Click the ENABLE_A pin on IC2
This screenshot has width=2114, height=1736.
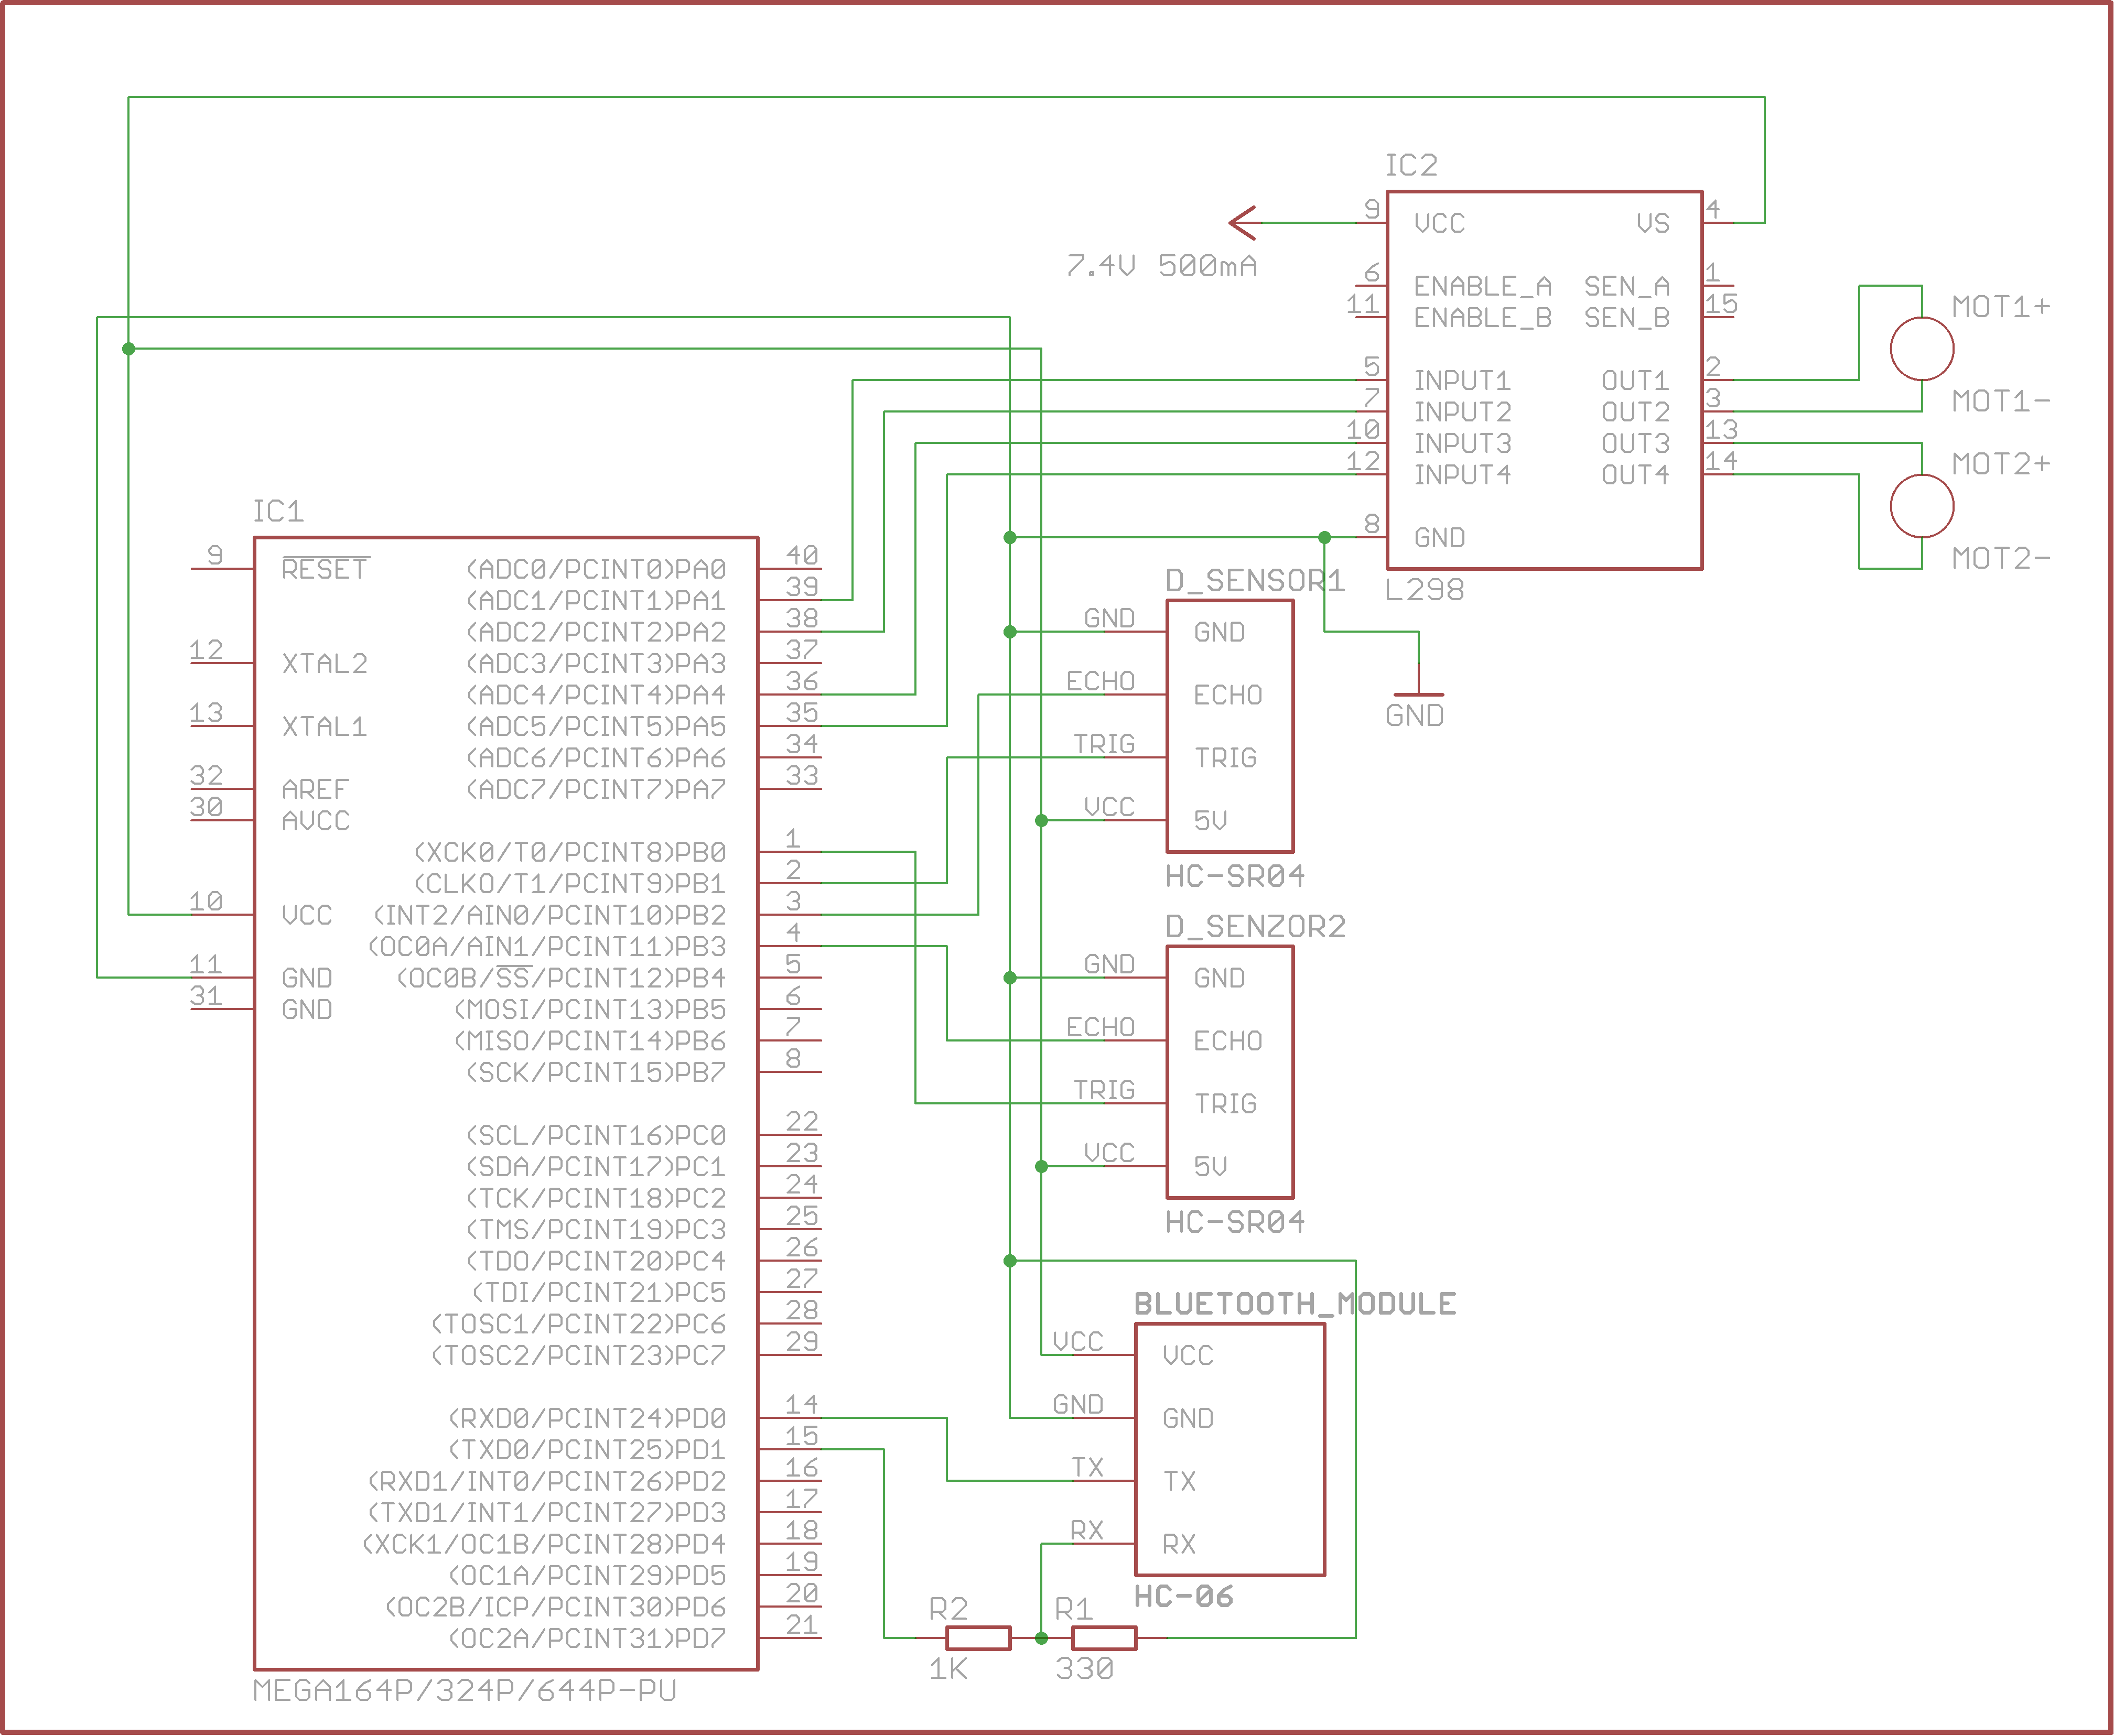(x=1482, y=286)
